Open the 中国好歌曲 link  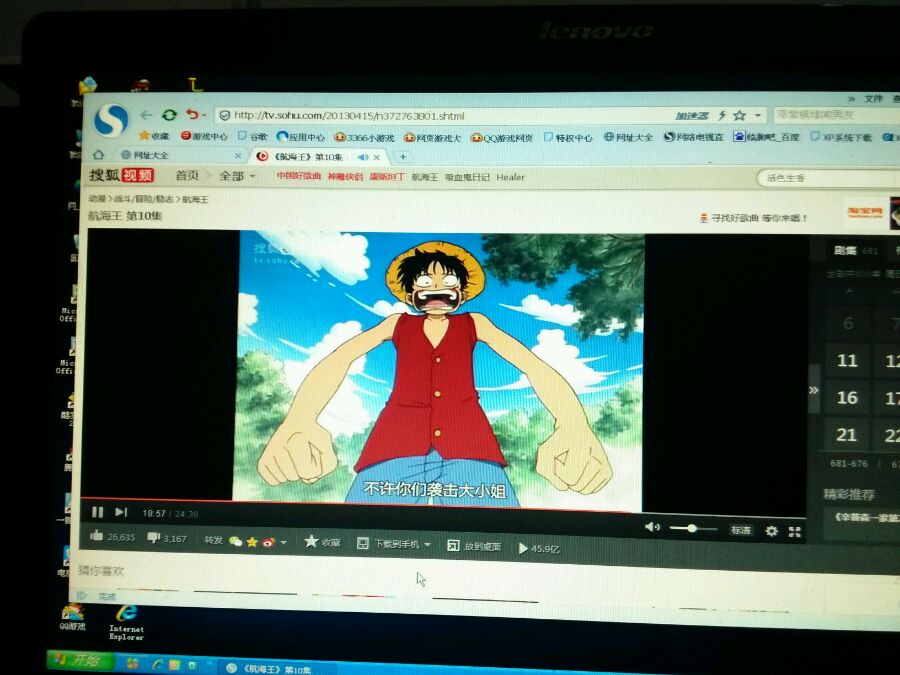tap(298, 176)
